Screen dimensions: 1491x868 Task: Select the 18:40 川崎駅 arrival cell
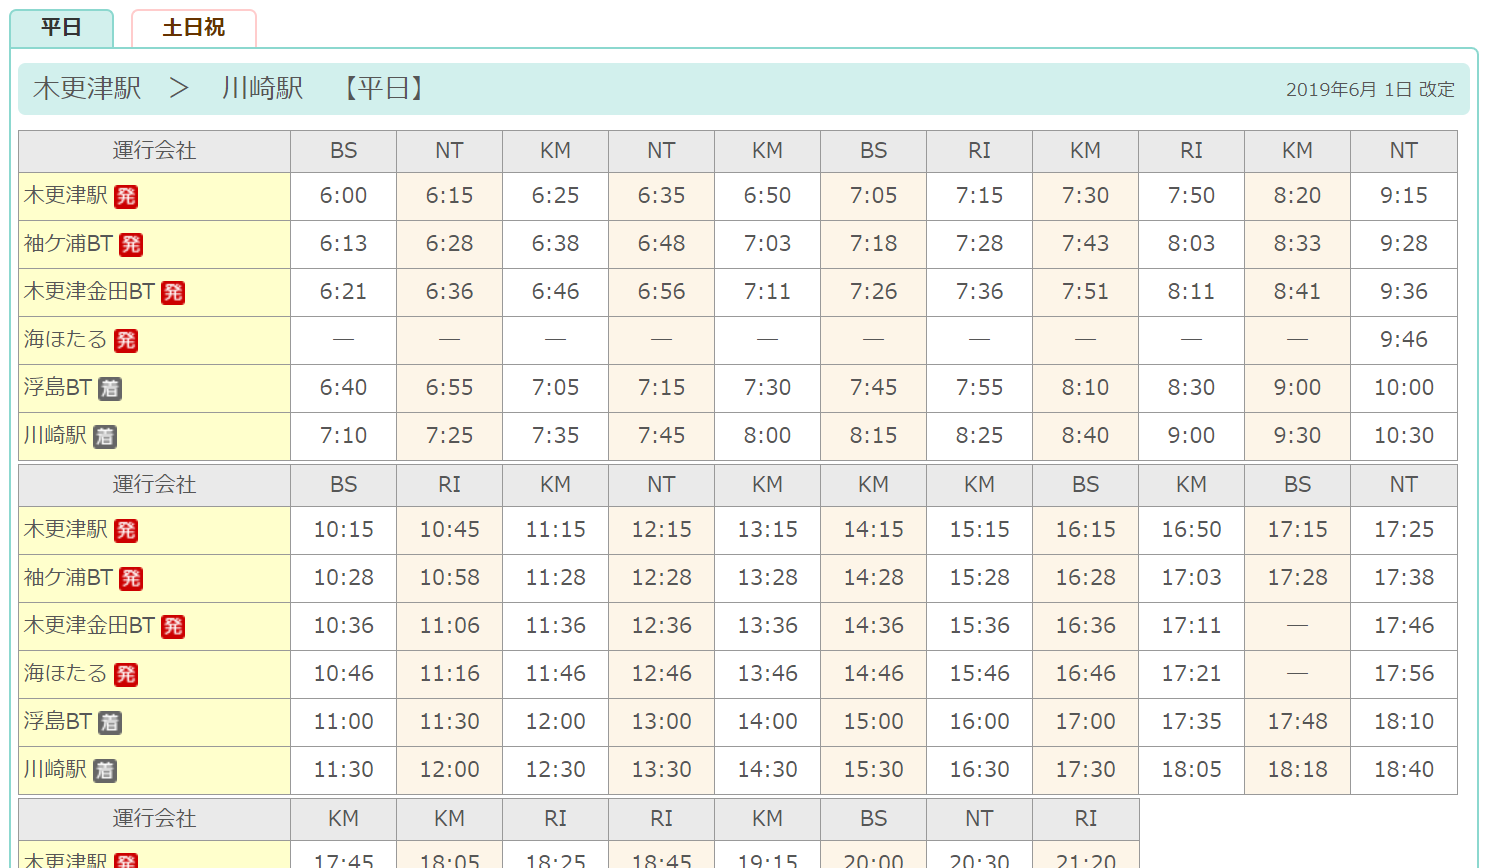tap(1404, 770)
